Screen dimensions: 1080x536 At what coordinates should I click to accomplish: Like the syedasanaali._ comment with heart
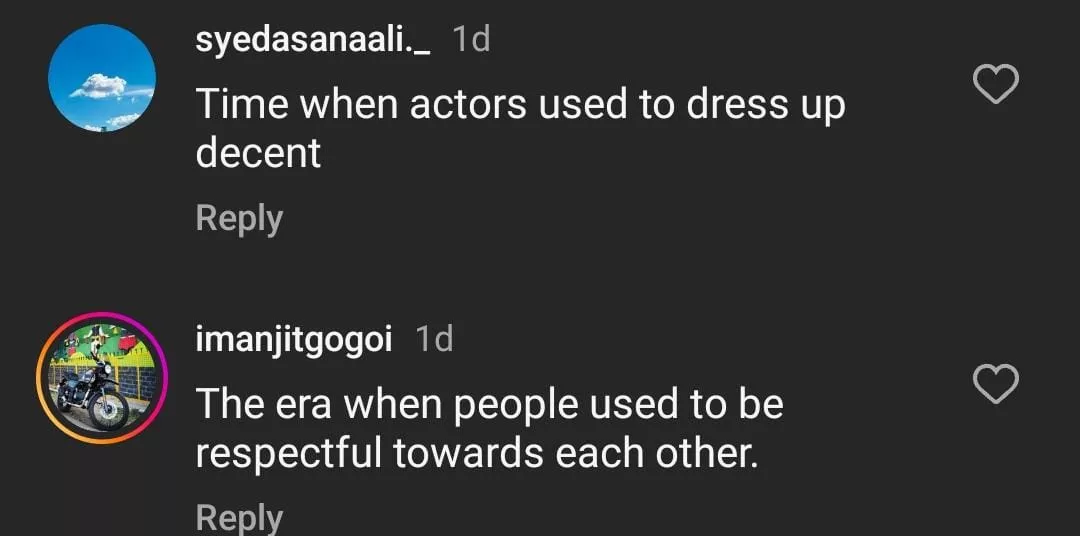point(995,85)
